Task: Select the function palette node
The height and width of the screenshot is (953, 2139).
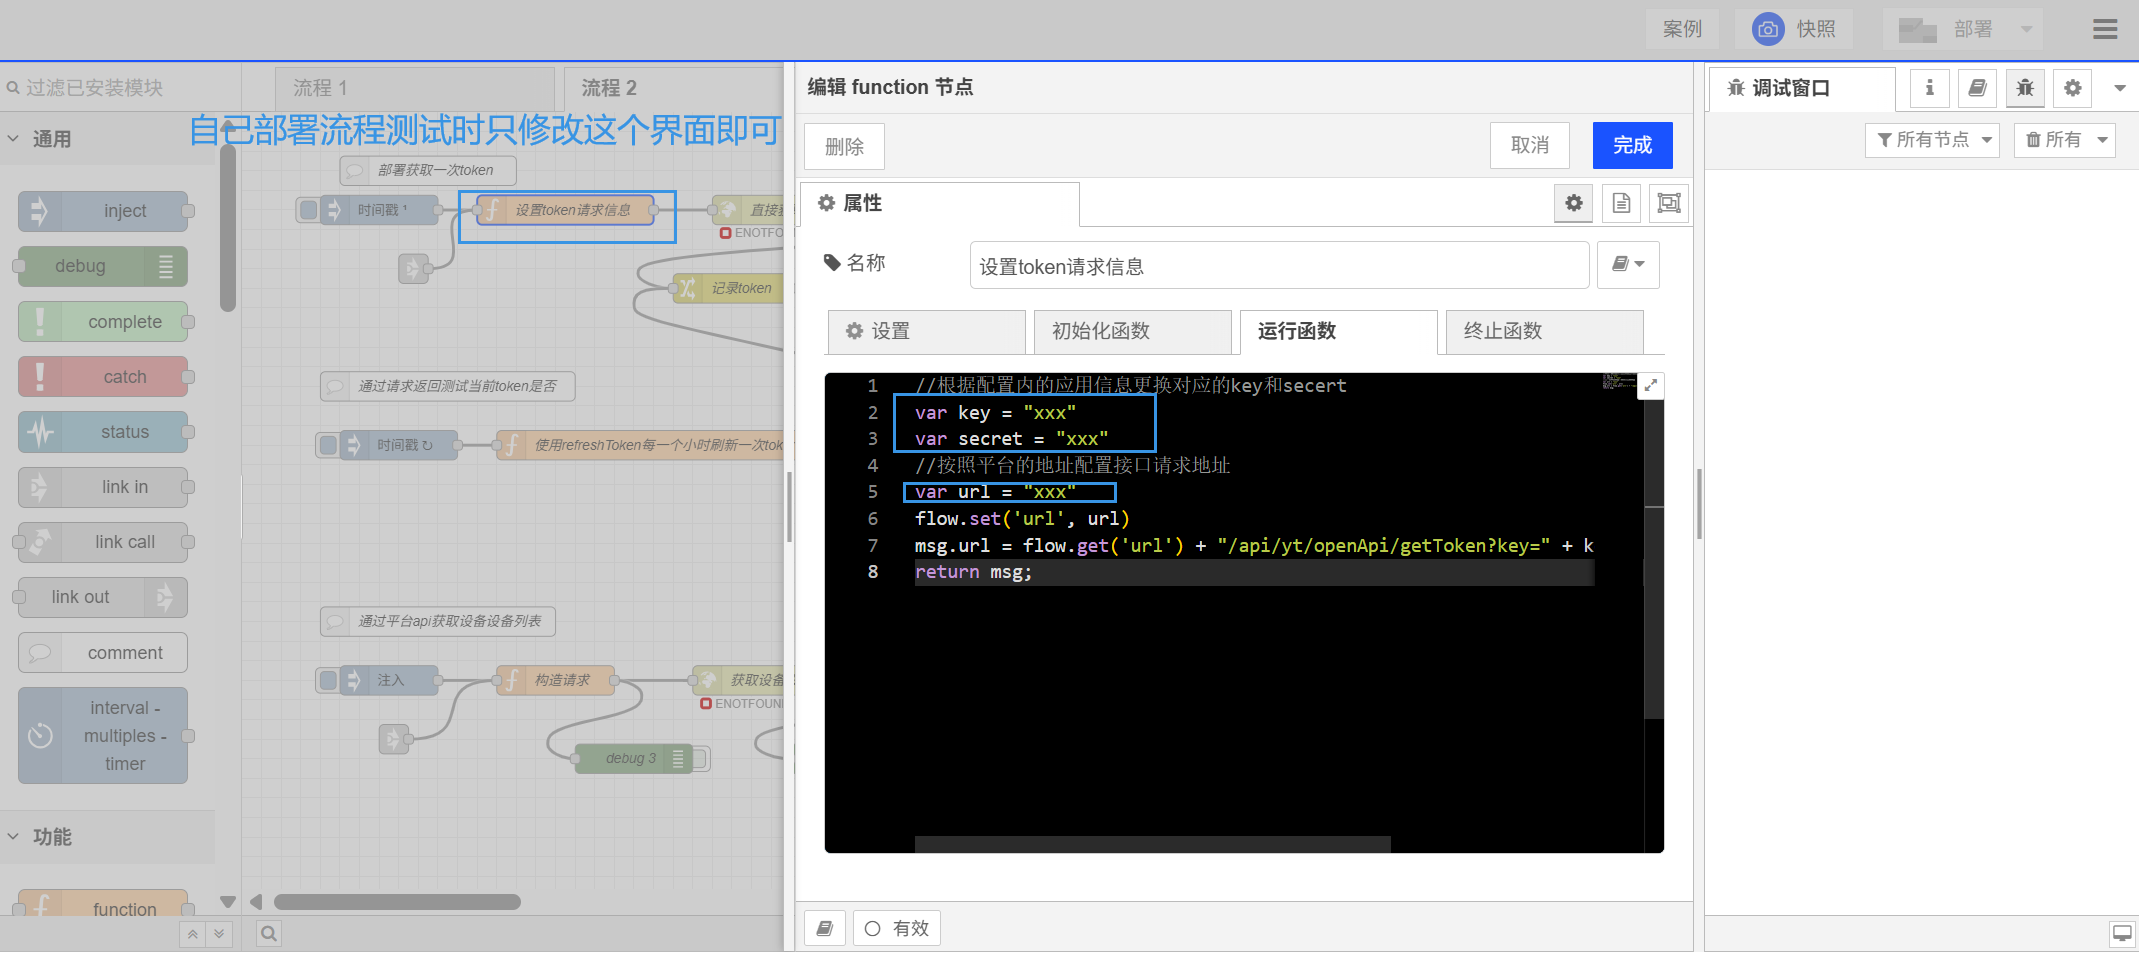Action: (103, 903)
